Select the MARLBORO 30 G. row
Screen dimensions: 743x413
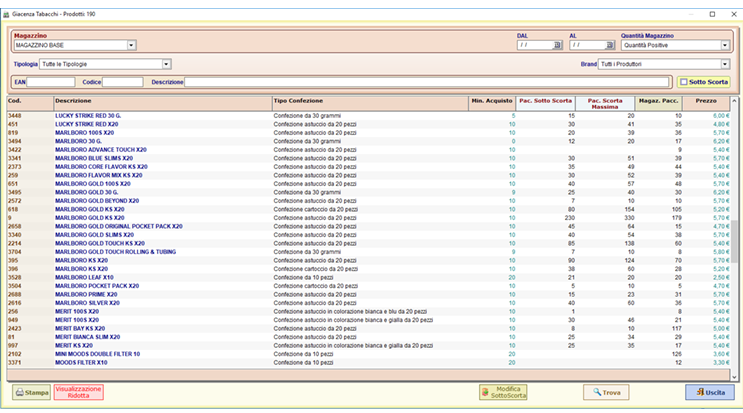click(368, 141)
